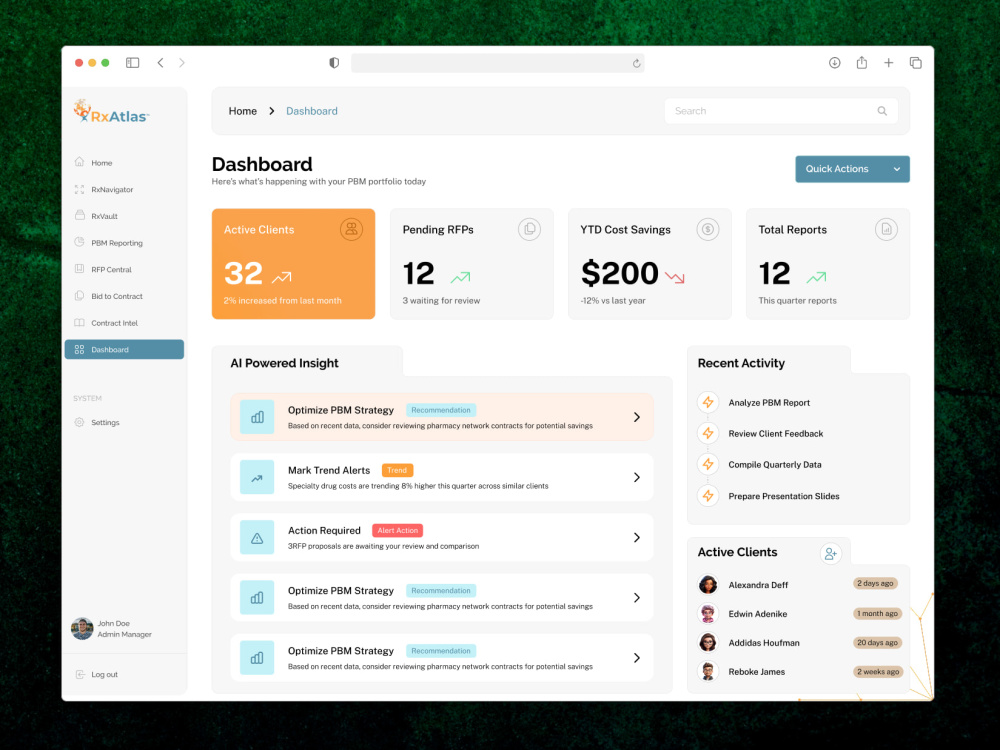Click the report icon on Total Reports card
Viewport: 1000px width, 750px height.
pyautogui.click(x=886, y=230)
